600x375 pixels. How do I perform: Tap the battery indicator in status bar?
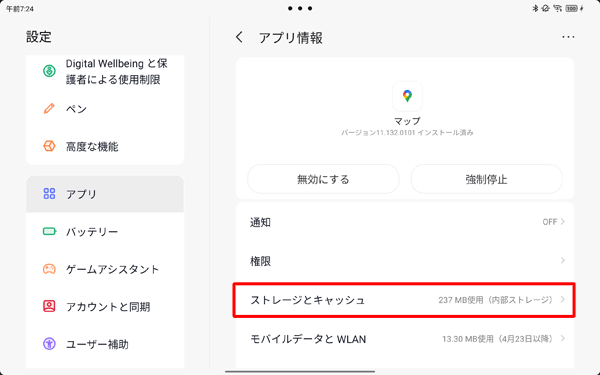pos(572,8)
